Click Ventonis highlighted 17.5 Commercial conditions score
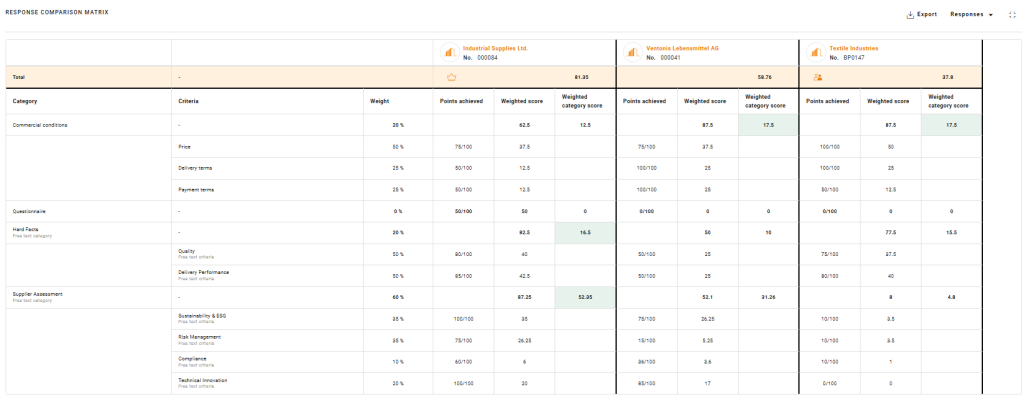1024x397 pixels. (768, 125)
